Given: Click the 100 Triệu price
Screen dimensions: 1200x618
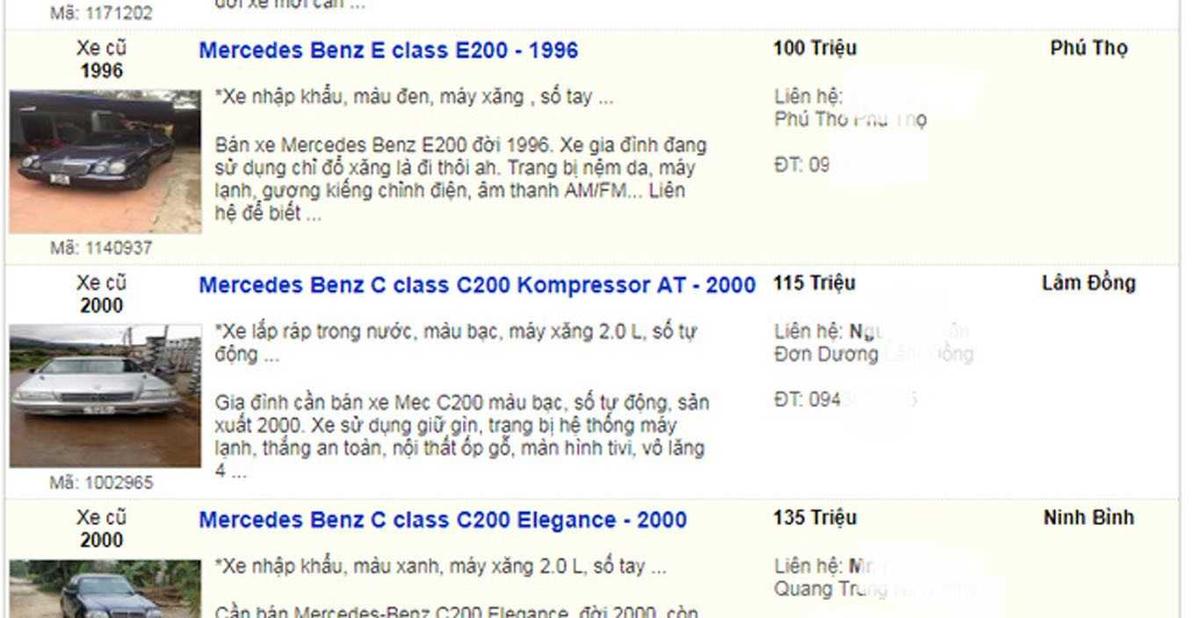Looking at the screenshot, I should [814, 48].
